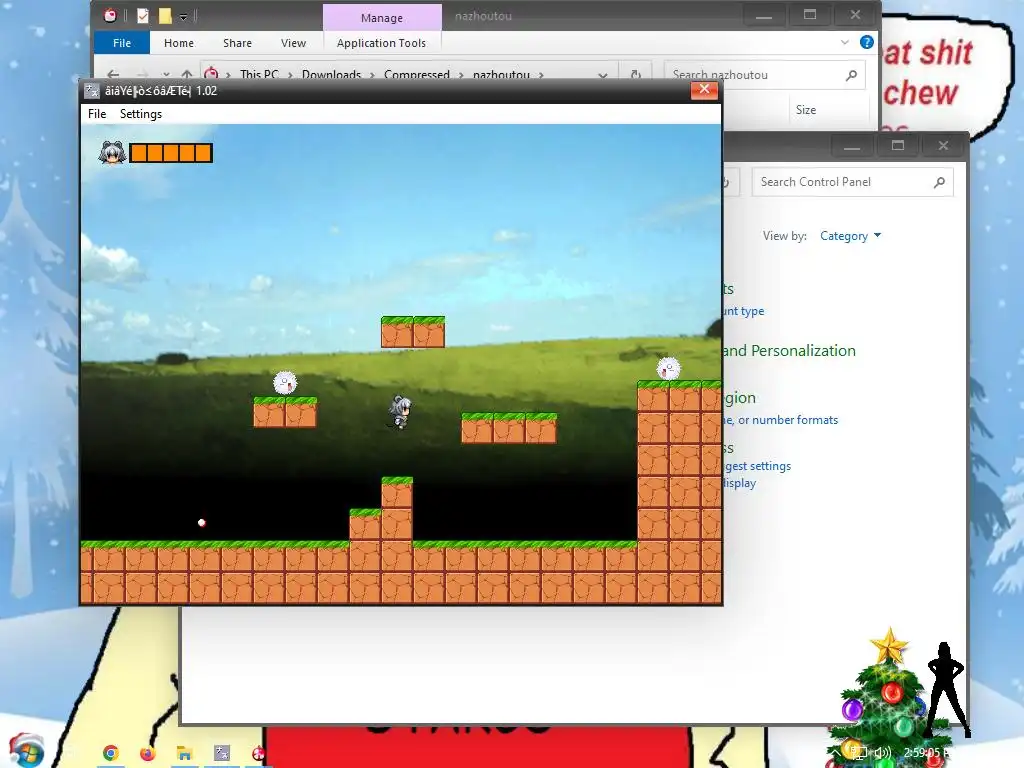Close the game window with the red X

704,90
